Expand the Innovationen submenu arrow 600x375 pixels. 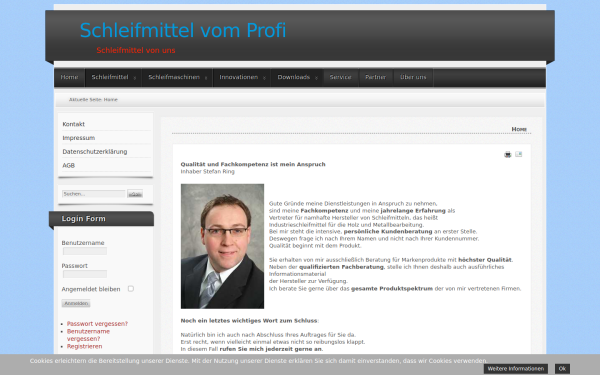pyautogui.click(x=264, y=78)
